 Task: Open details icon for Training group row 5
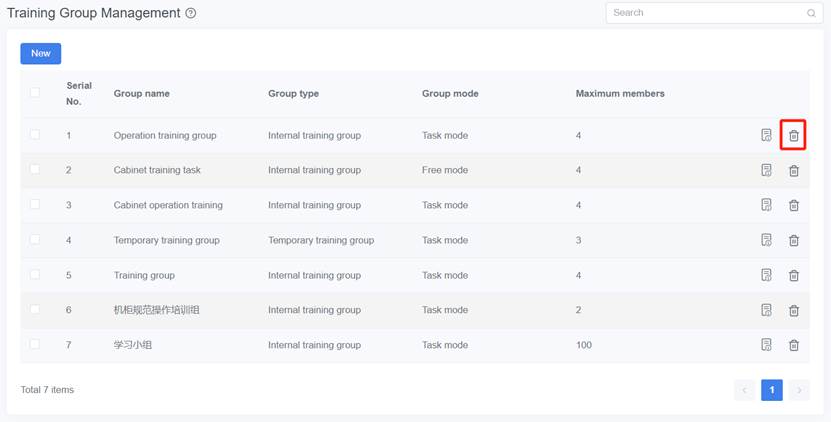(766, 275)
